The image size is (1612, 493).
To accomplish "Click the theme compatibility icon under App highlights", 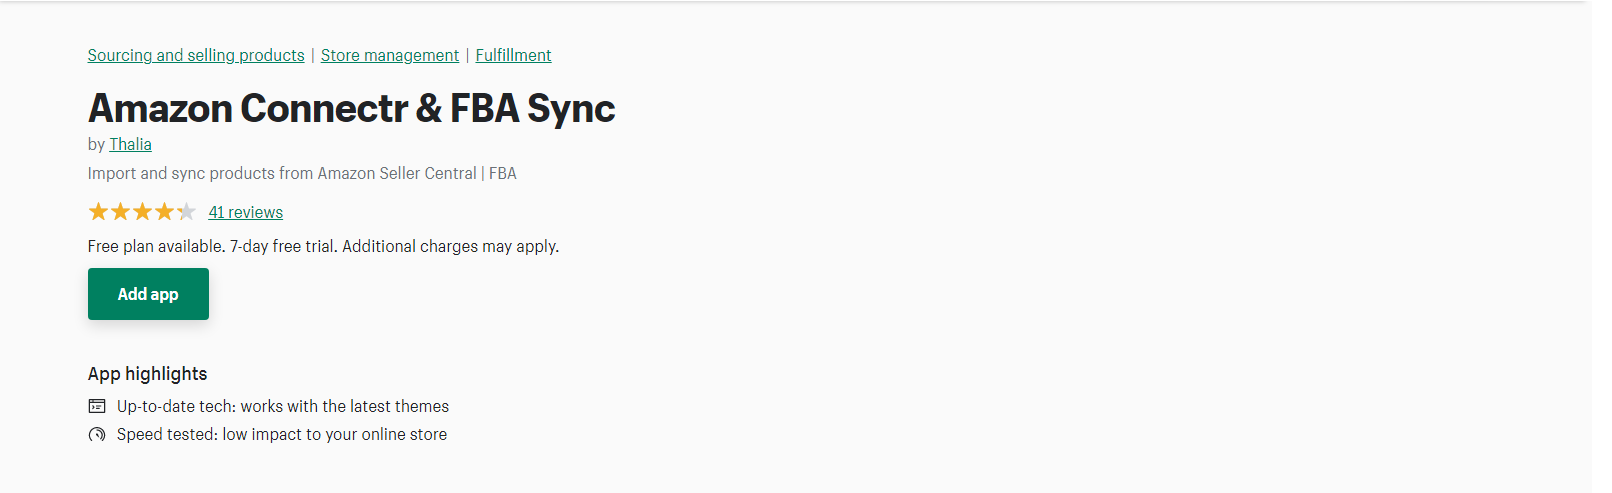I will tap(97, 406).
